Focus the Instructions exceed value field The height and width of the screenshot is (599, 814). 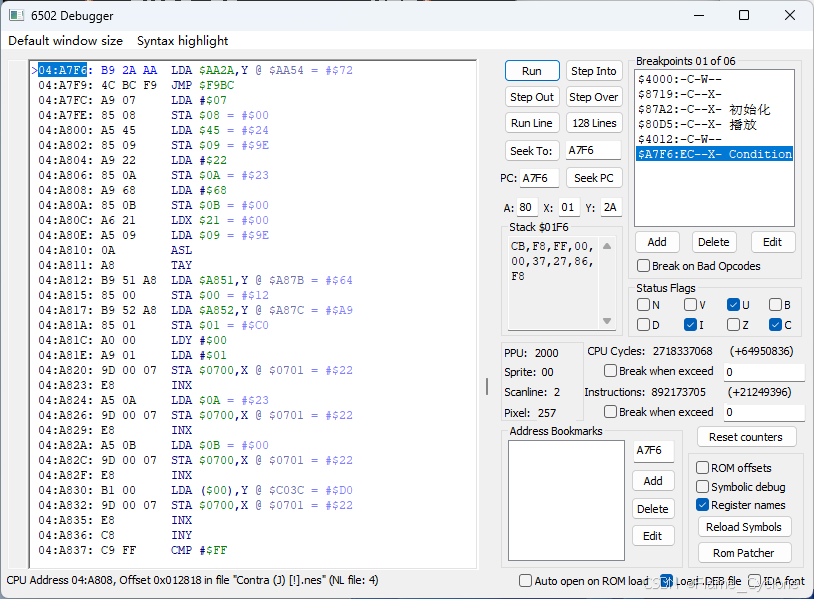pos(764,412)
